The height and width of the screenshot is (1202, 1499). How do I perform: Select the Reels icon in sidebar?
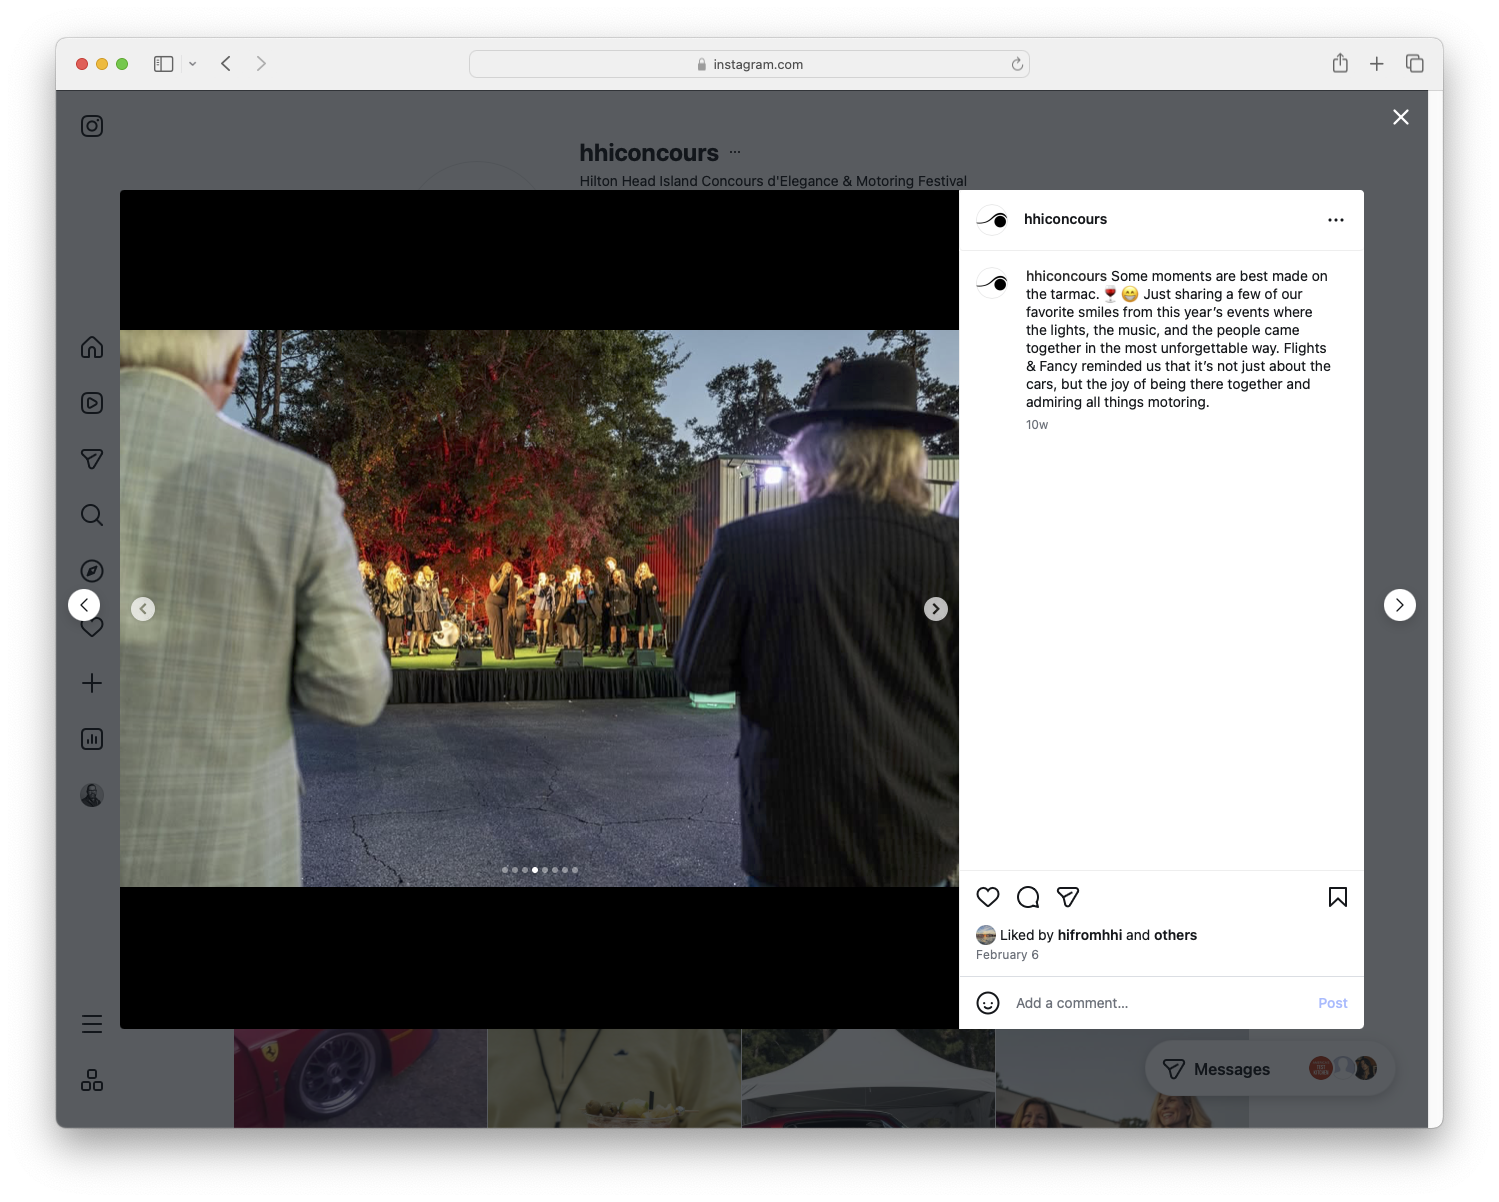pyautogui.click(x=92, y=403)
